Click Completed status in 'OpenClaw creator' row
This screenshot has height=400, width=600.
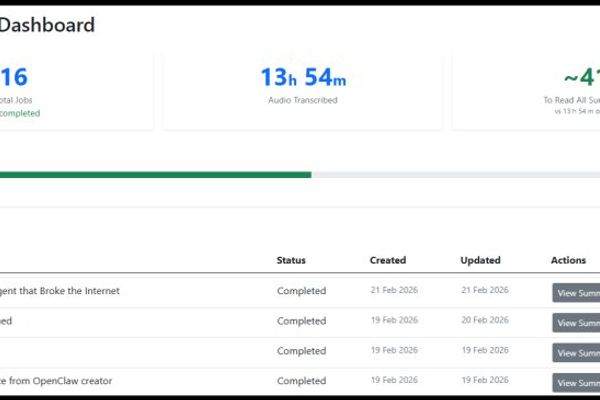pos(302,381)
